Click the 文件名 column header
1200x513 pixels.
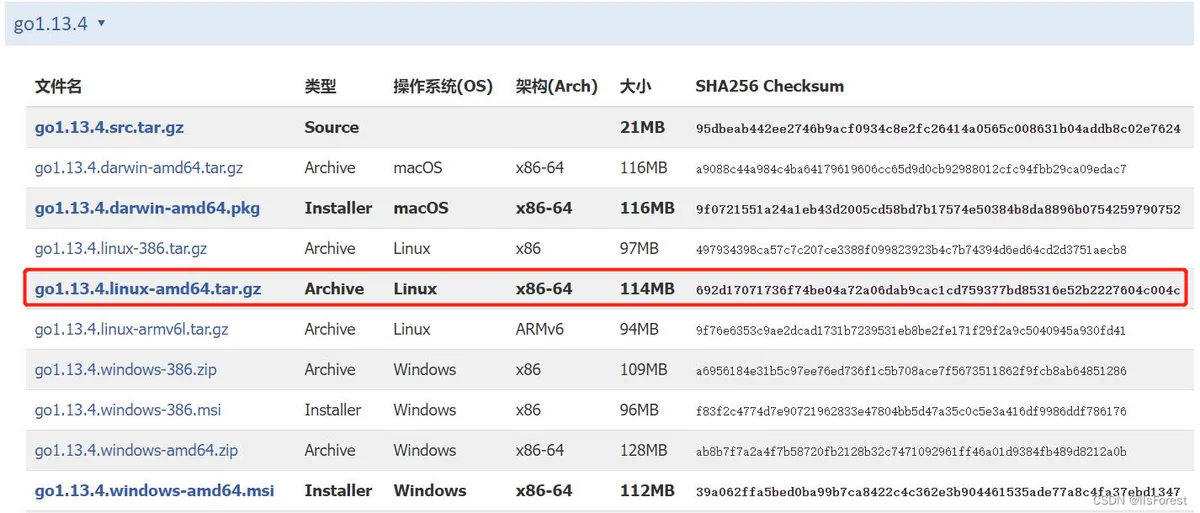[58, 86]
